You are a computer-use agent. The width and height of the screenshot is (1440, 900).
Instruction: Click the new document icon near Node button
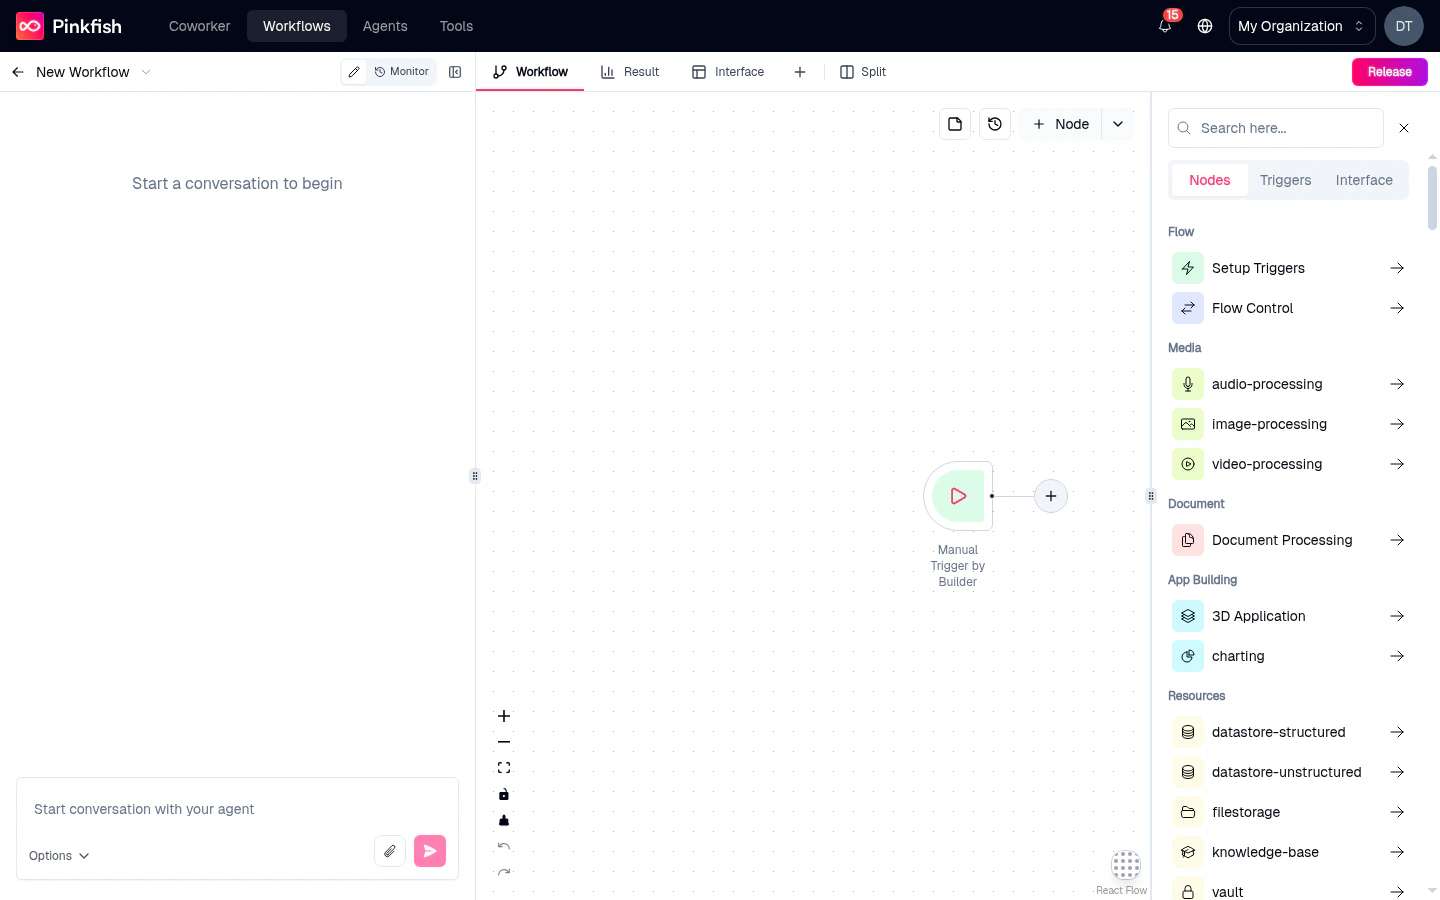pos(954,123)
